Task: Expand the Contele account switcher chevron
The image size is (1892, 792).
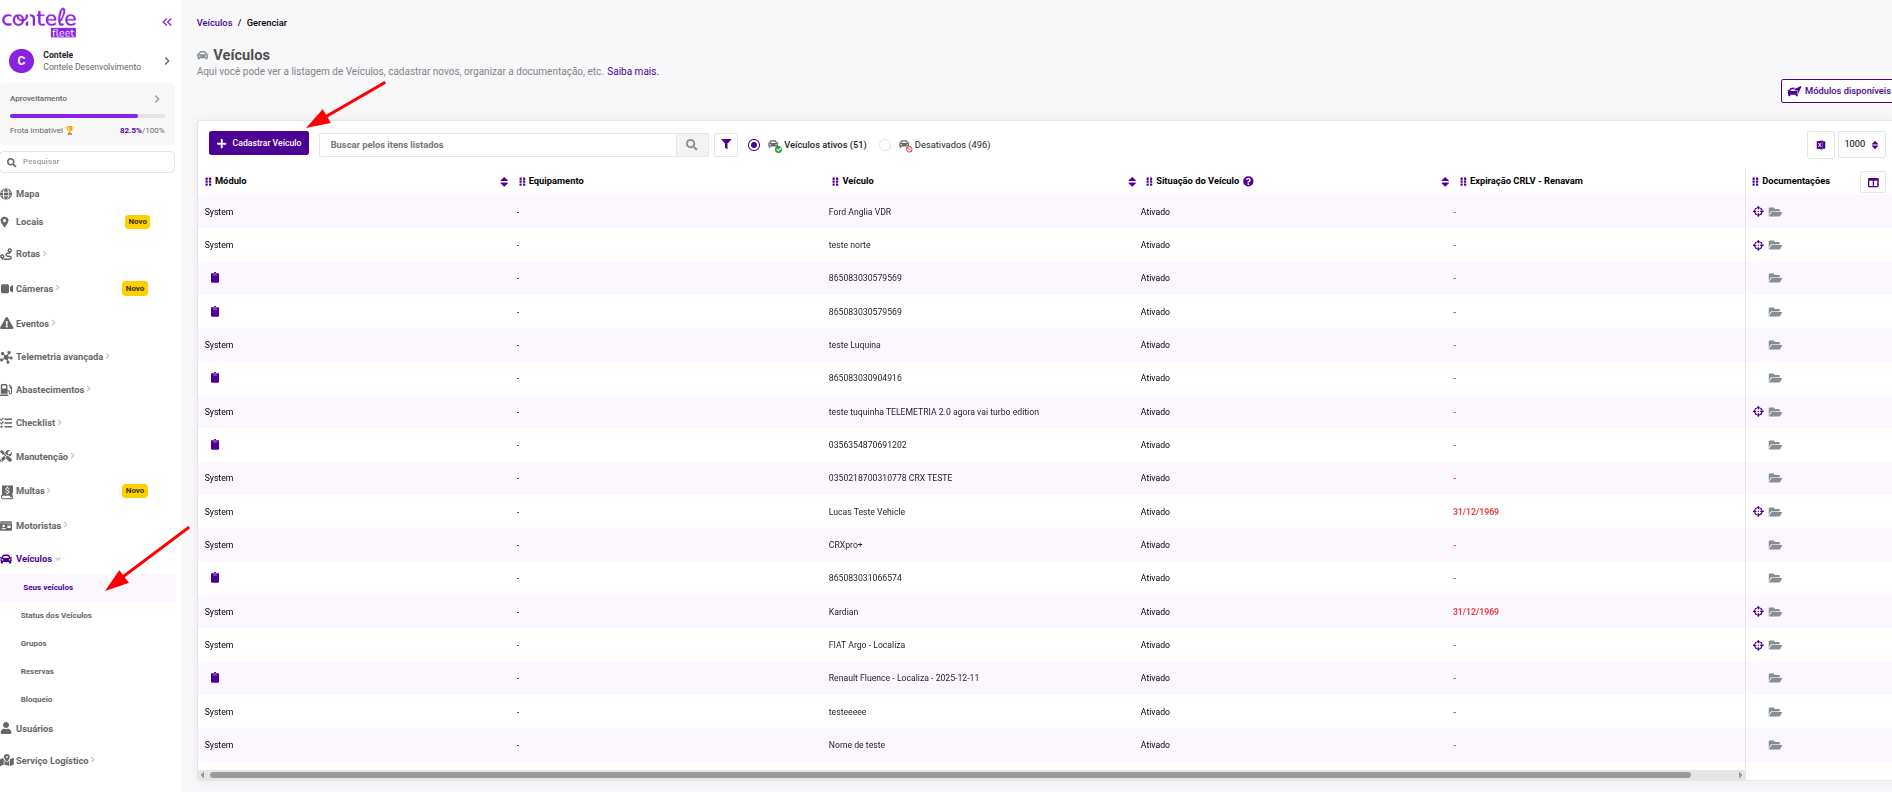Action: (167, 61)
